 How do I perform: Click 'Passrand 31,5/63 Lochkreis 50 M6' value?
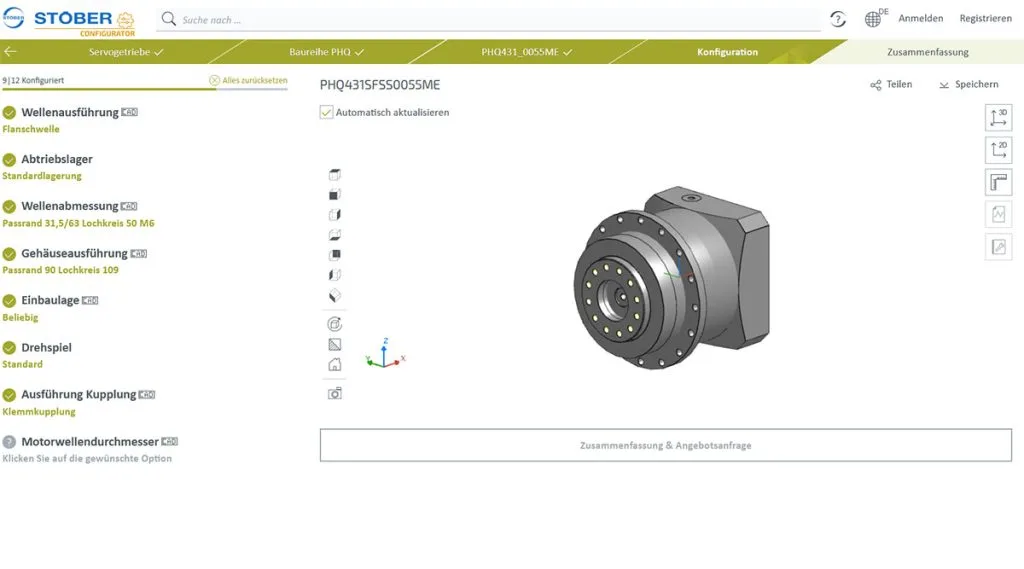click(x=78, y=223)
